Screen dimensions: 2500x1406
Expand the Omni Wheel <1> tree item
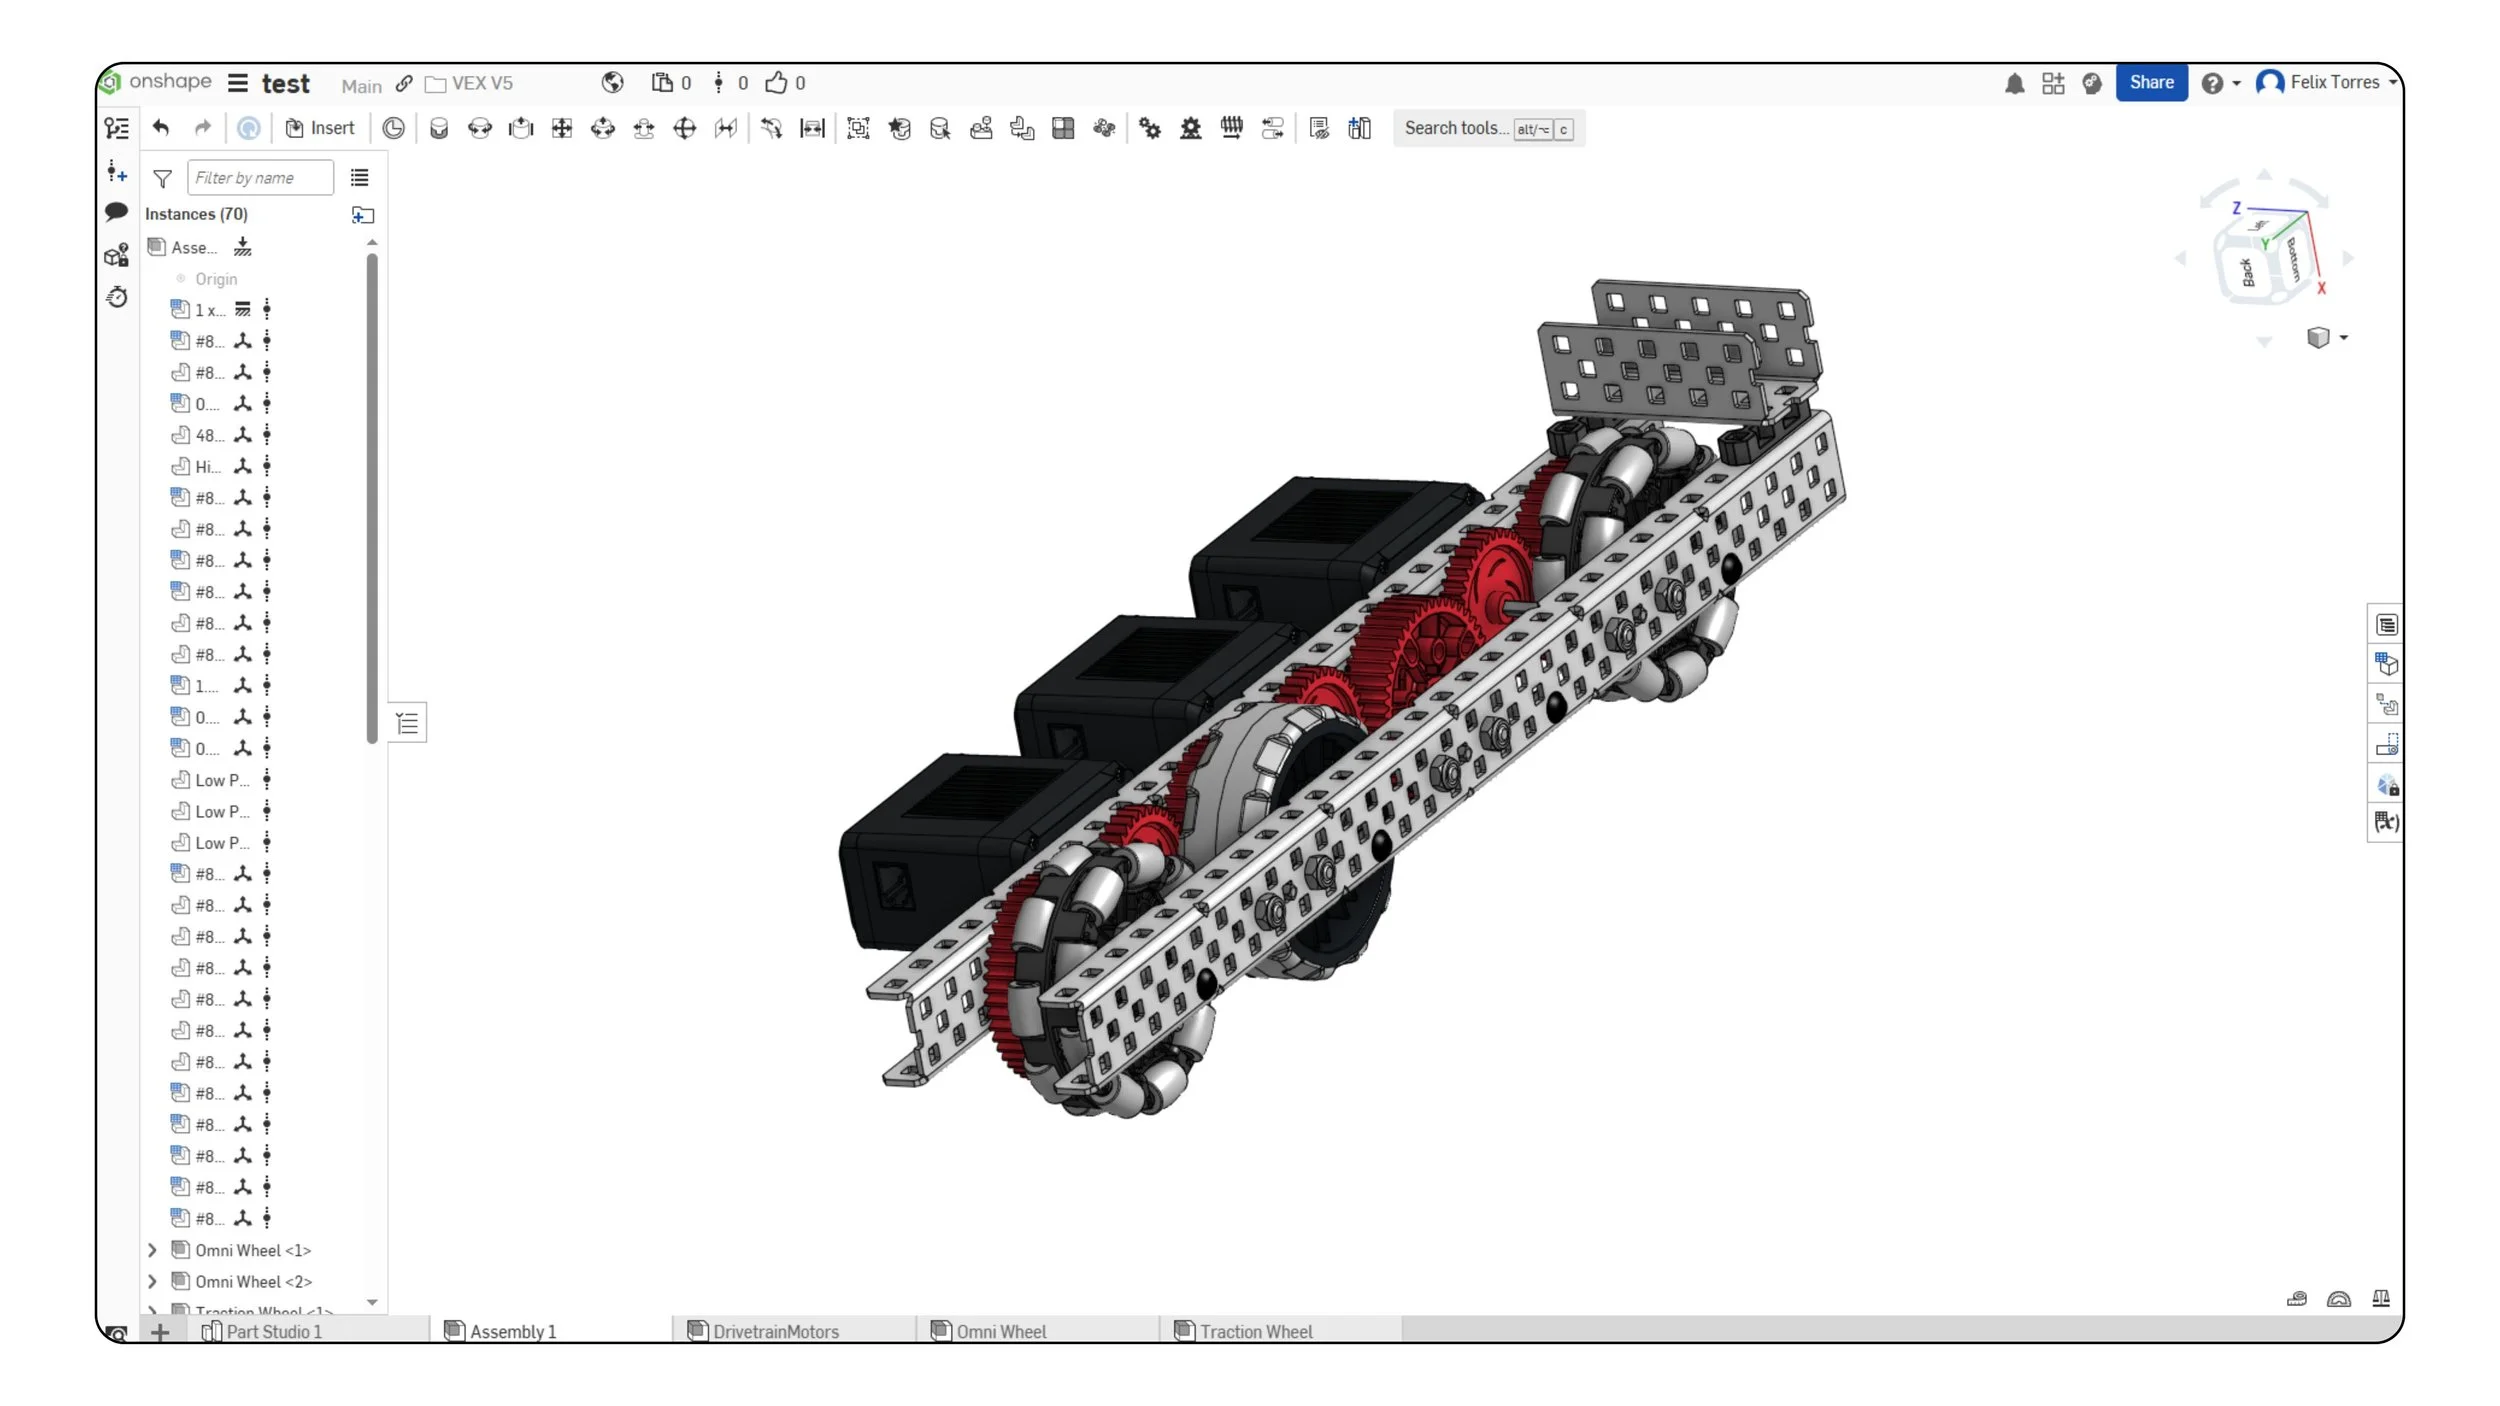[x=152, y=1250]
